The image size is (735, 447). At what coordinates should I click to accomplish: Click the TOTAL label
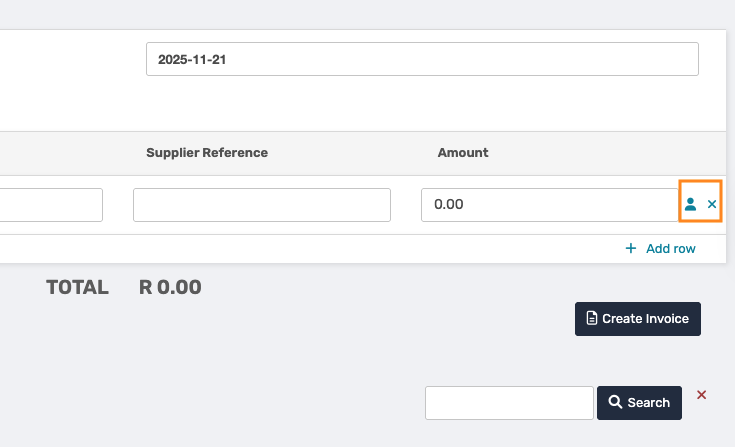click(x=77, y=287)
